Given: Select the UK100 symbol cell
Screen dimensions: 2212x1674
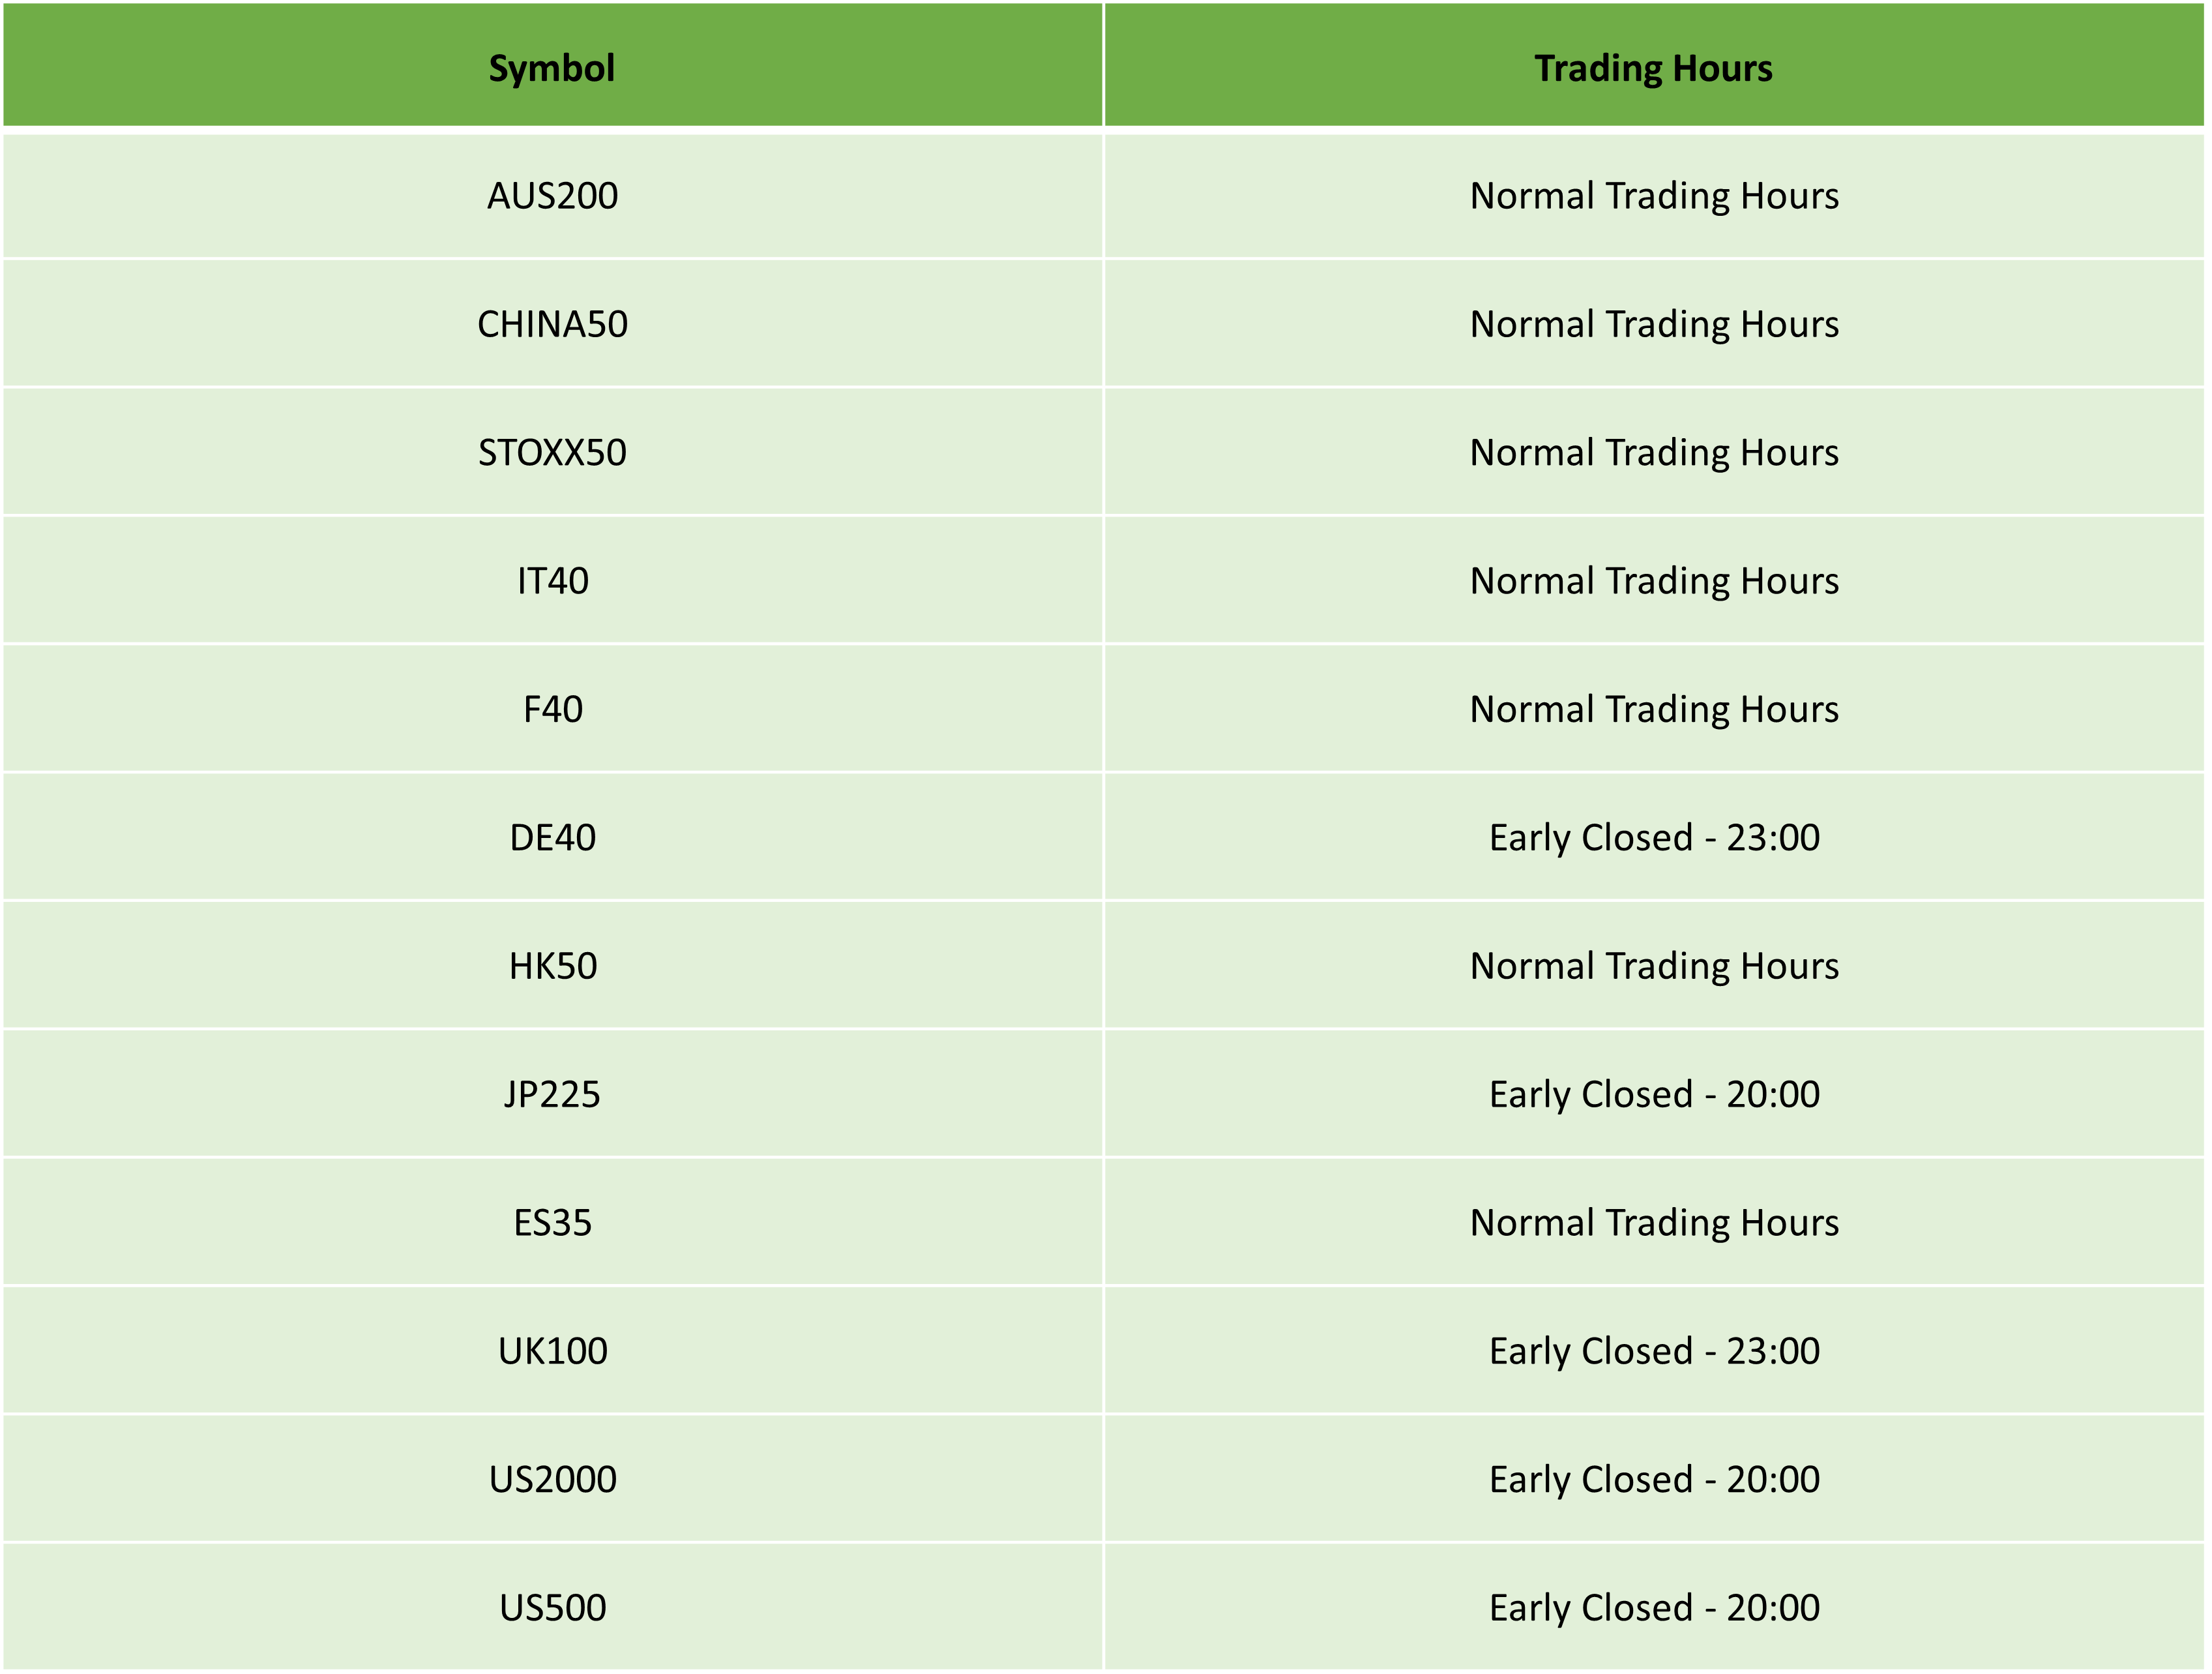Looking at the screenshot, I should (552, 1351).
